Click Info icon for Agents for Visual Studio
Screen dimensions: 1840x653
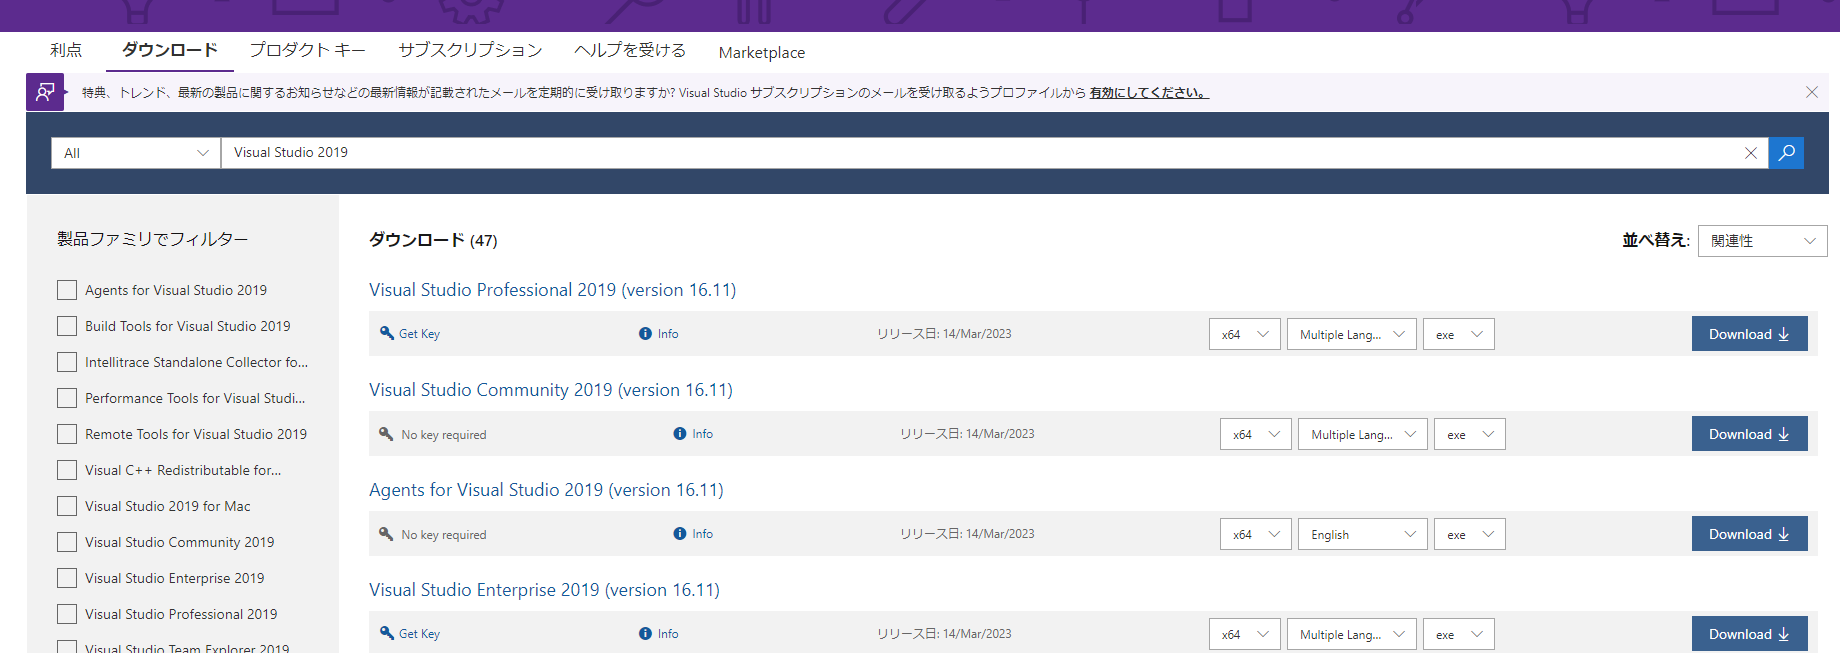pos(680,534)
